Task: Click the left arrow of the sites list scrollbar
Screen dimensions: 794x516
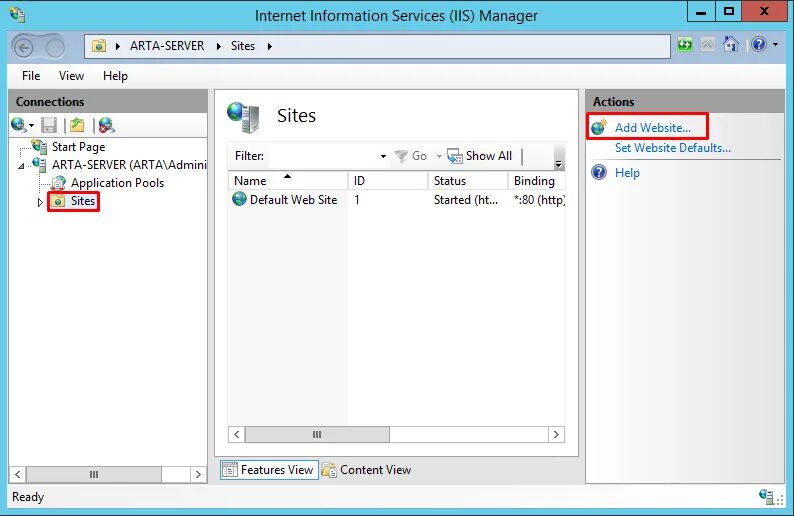Action: pyautogui.click(x=236, y=434)
